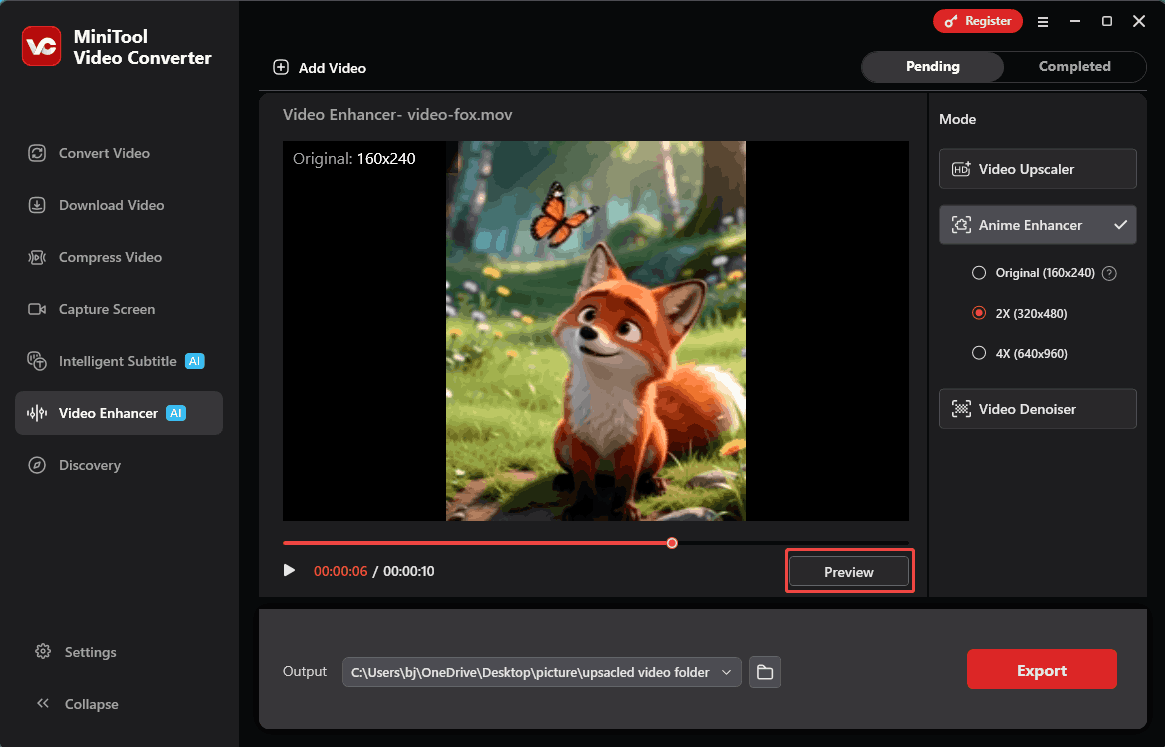This screenshot has width=1165, height=747.
Task: Click the playback progress slider handle
Action: [x=672, y=543]
